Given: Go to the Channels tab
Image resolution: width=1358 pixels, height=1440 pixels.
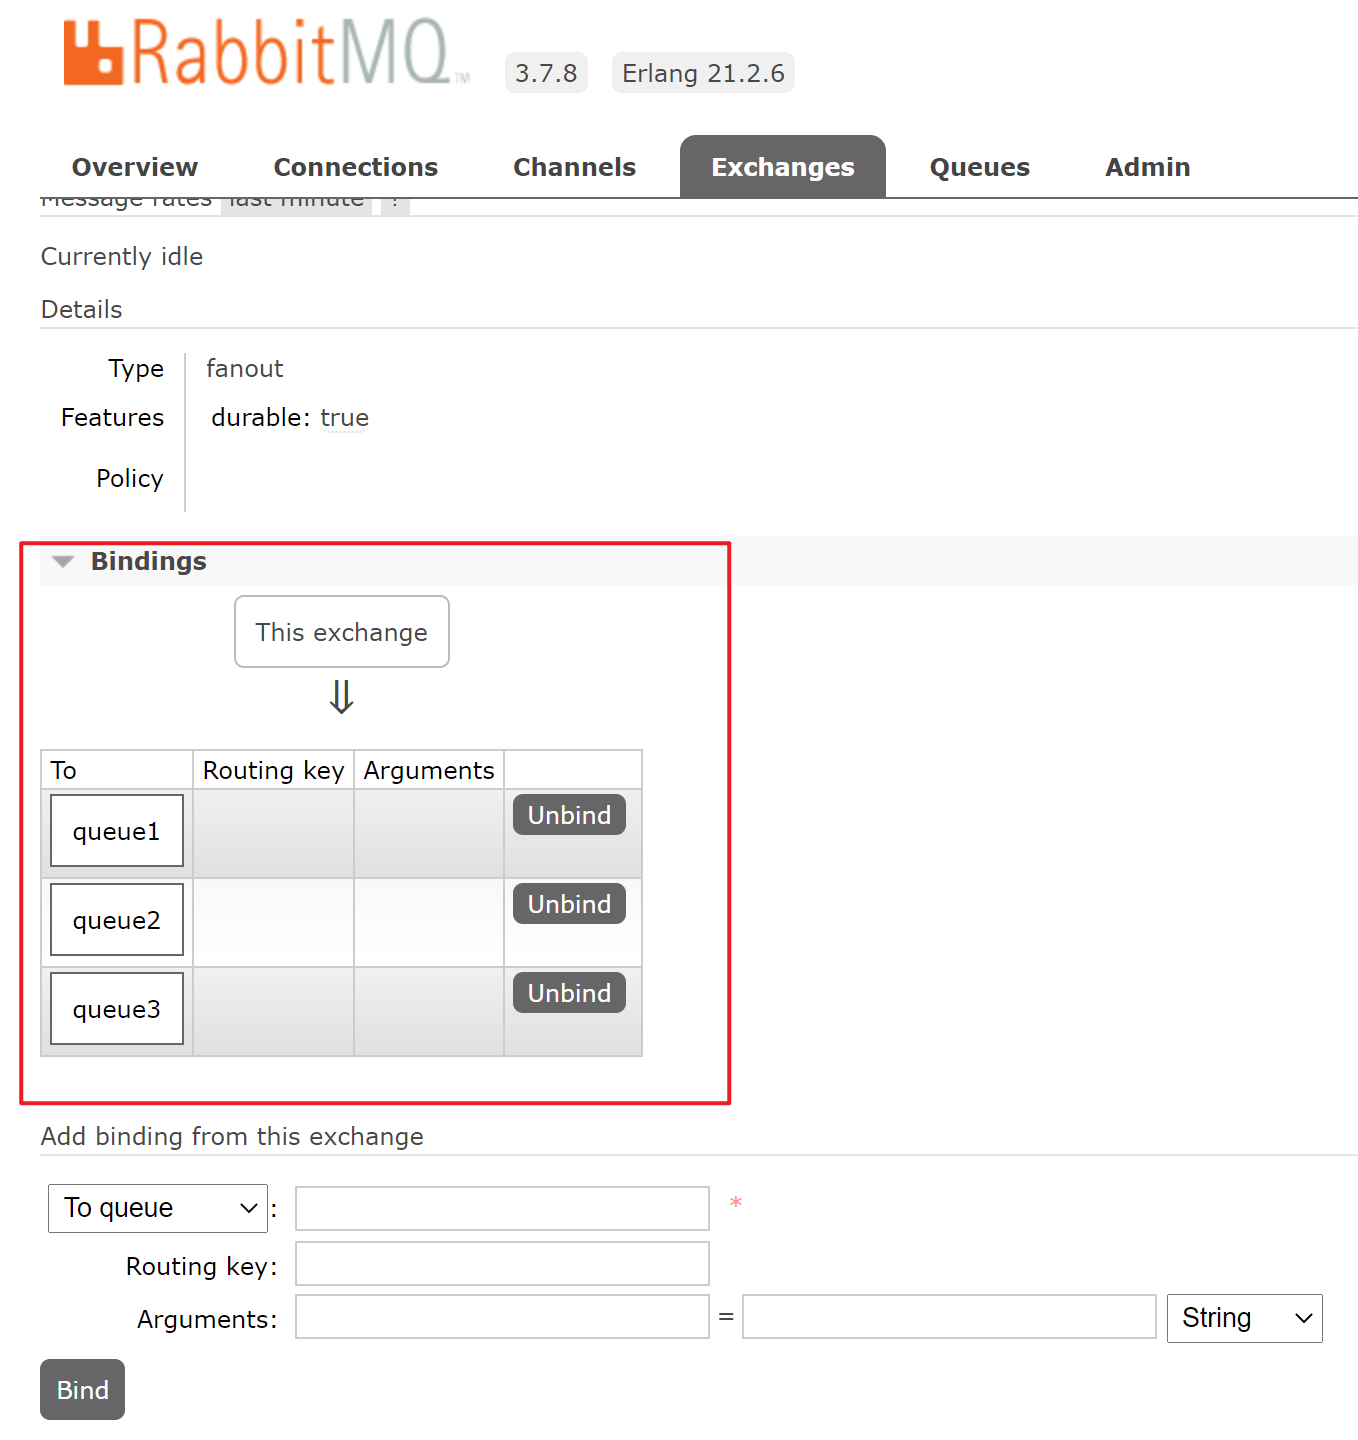Looking at the screenshot, I should coord(574,167).
